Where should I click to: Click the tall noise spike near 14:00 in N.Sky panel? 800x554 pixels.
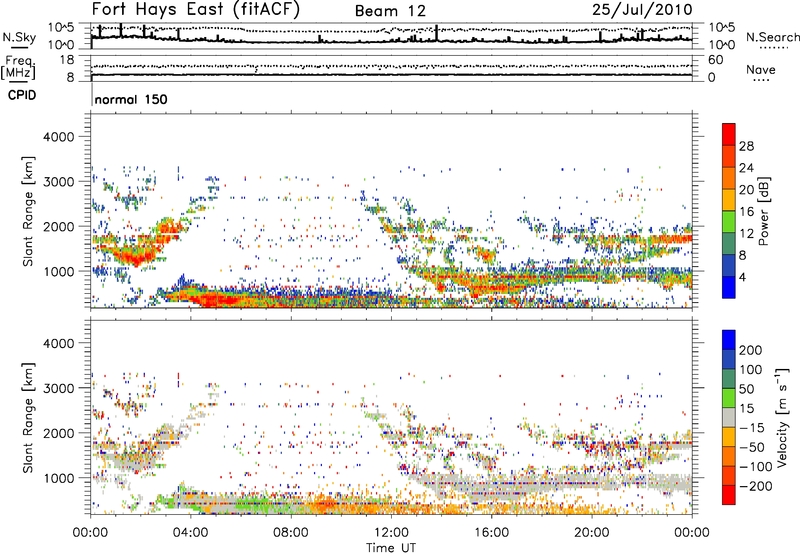tap(437, 33)
